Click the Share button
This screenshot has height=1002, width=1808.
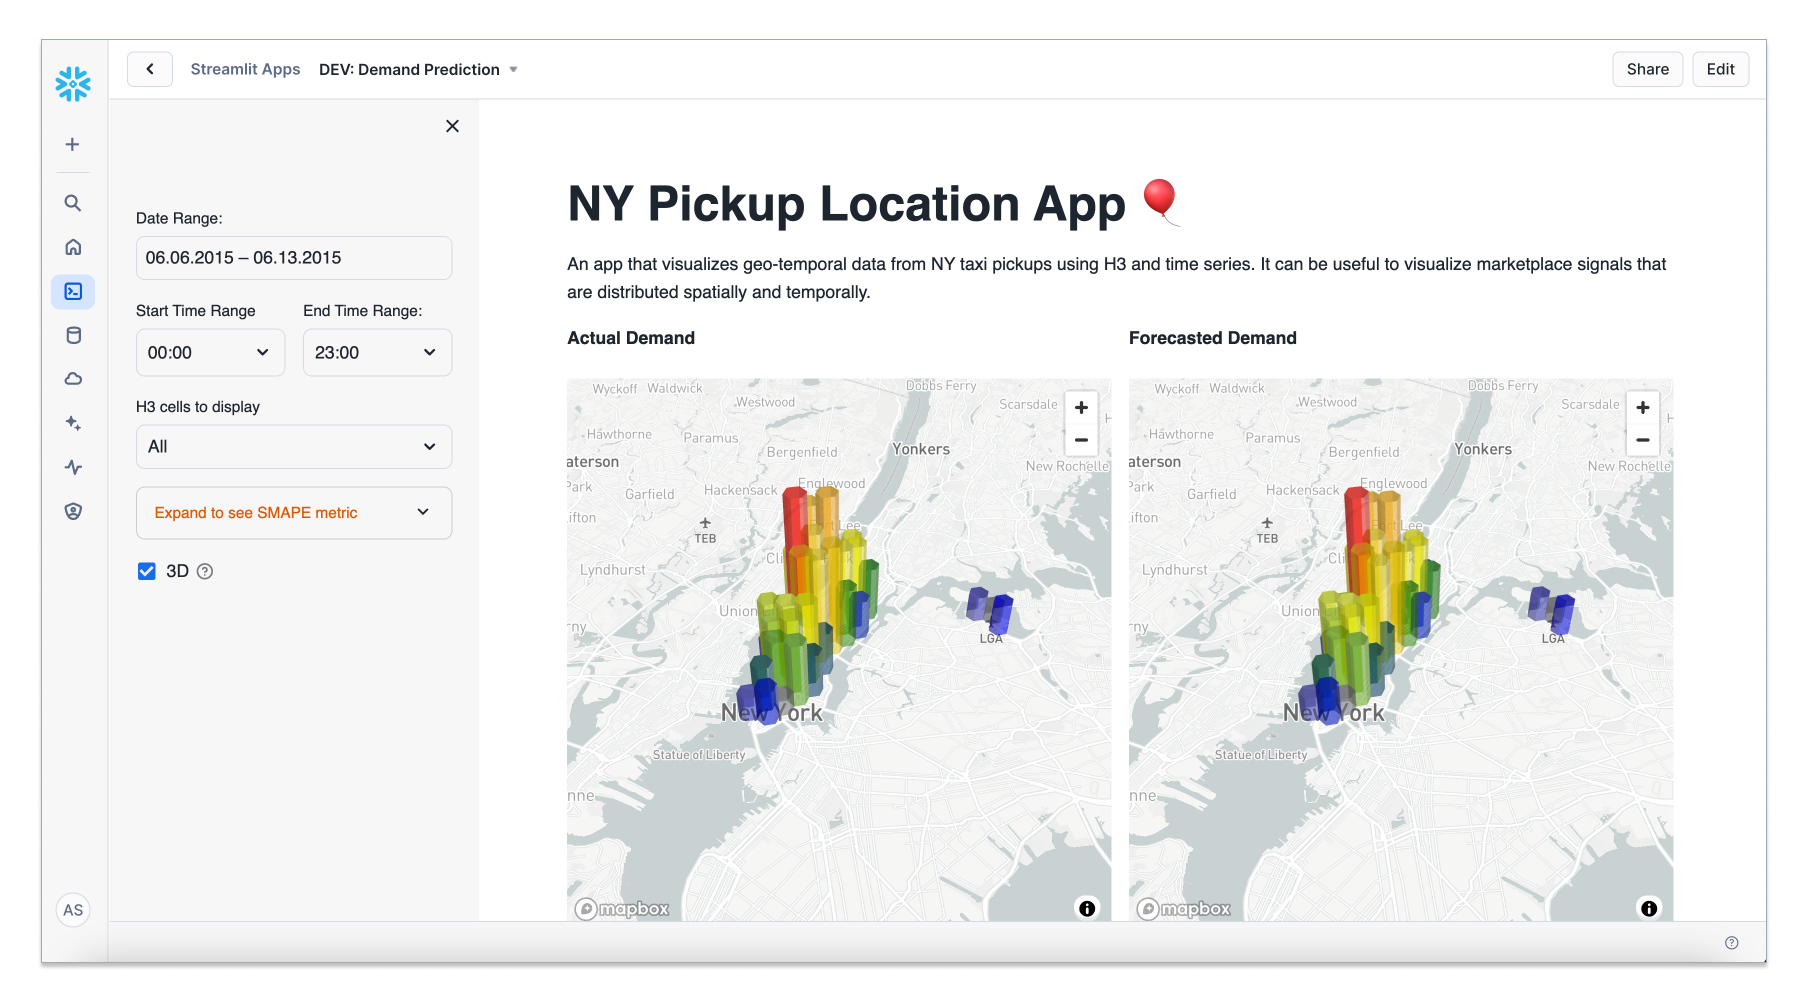[1647, 70]
